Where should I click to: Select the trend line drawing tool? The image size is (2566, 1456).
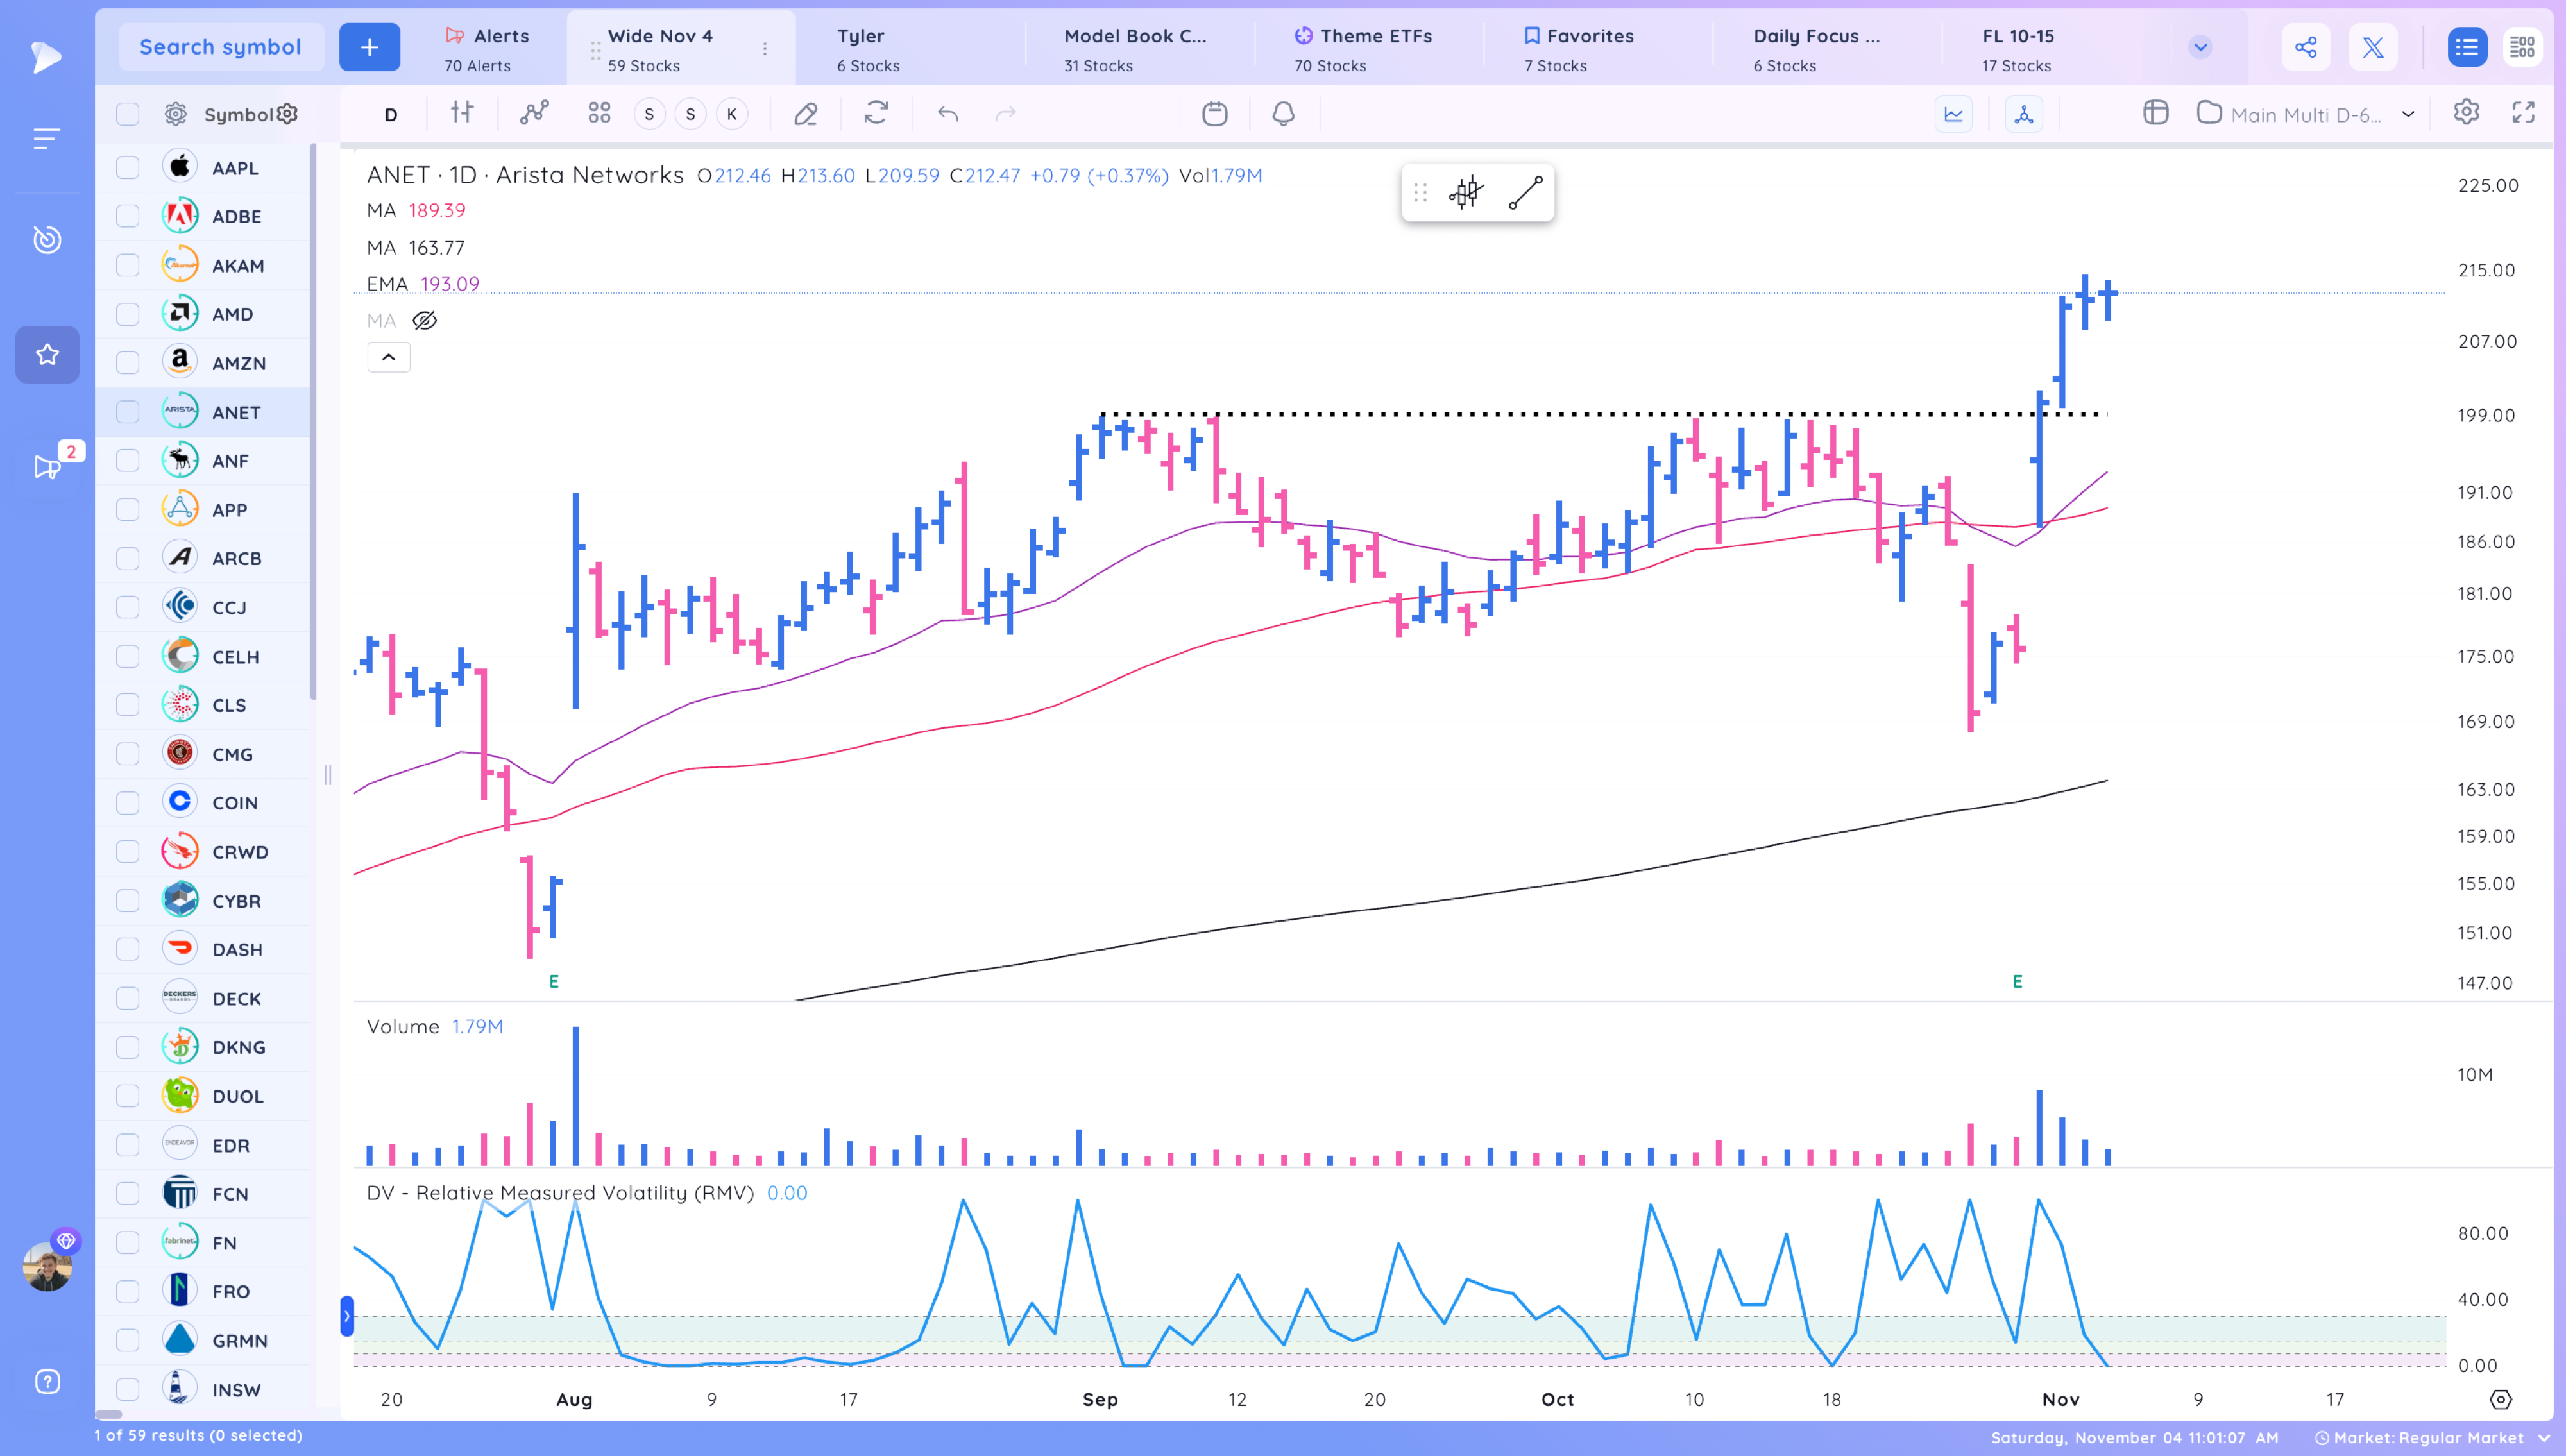[x=1525, y=192]
